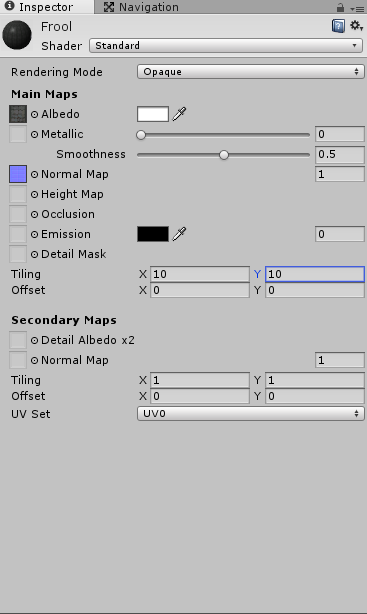Open the material help reference icon
367x614 pixels.
coord(338,26)
